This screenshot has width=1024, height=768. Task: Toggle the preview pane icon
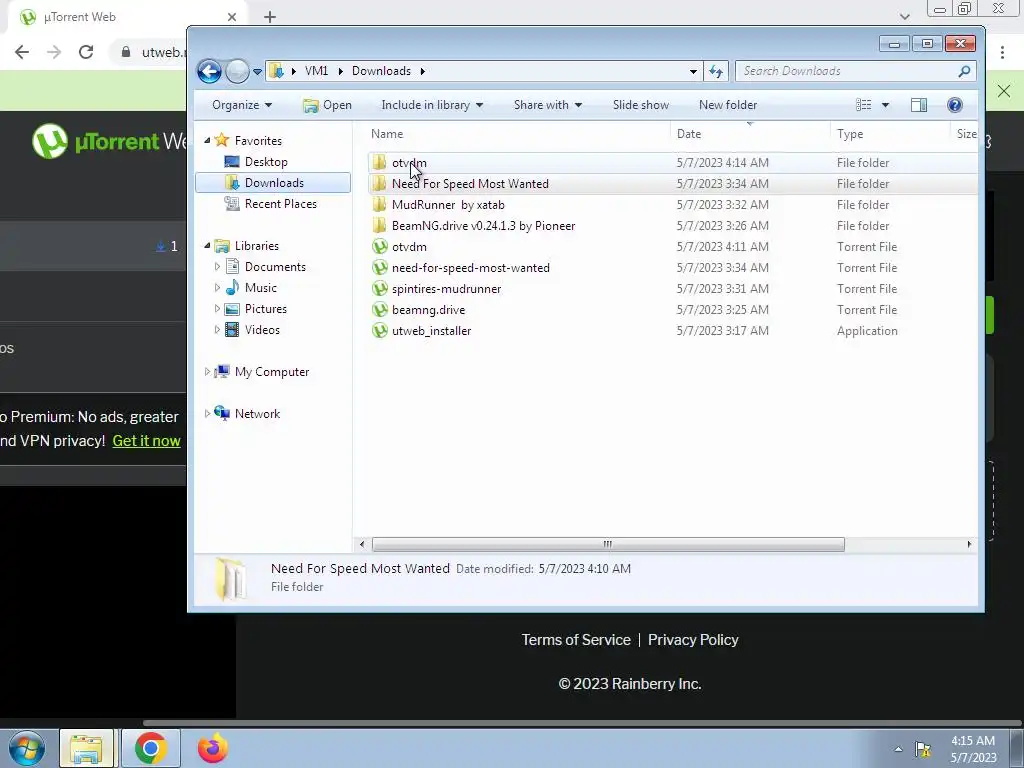point(919,105)
